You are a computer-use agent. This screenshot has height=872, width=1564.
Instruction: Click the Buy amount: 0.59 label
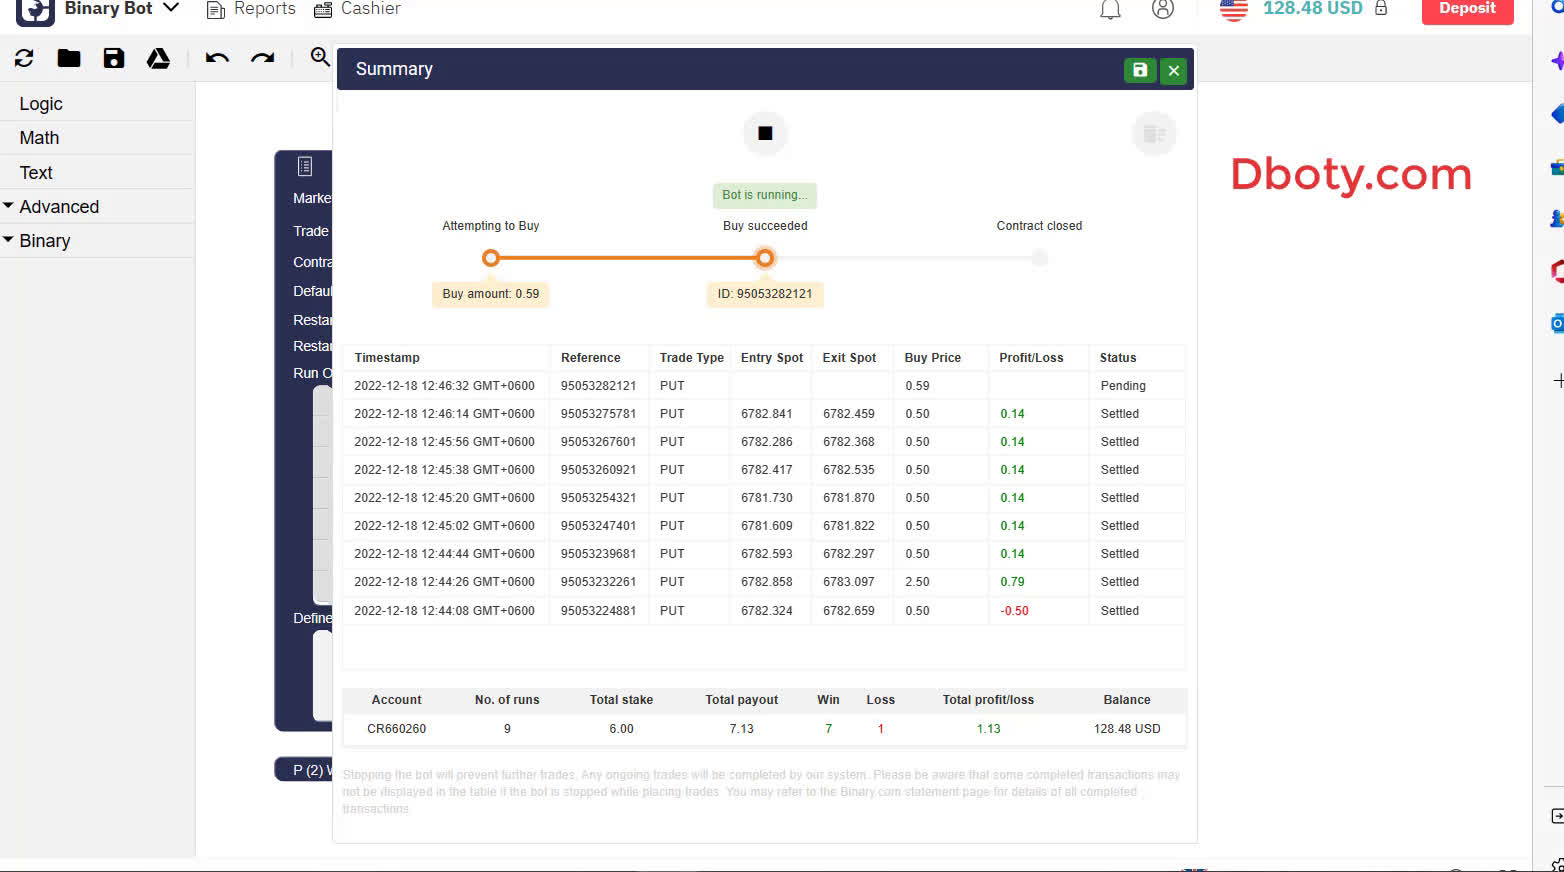[x=491, y=294]
